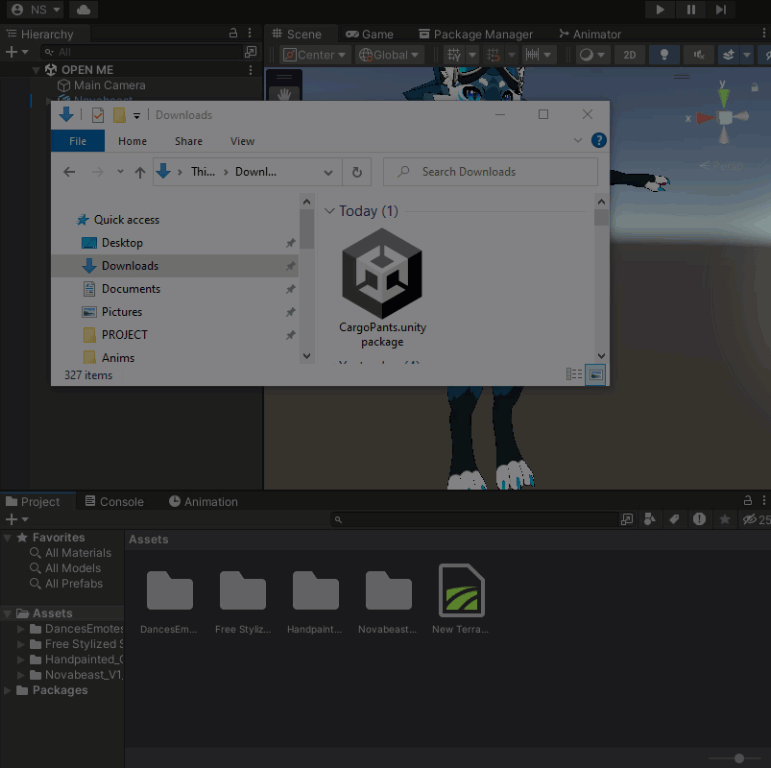Toggle scene lighting lightbulb icon
Screen dimensions: 771x768
pos(664,55)
